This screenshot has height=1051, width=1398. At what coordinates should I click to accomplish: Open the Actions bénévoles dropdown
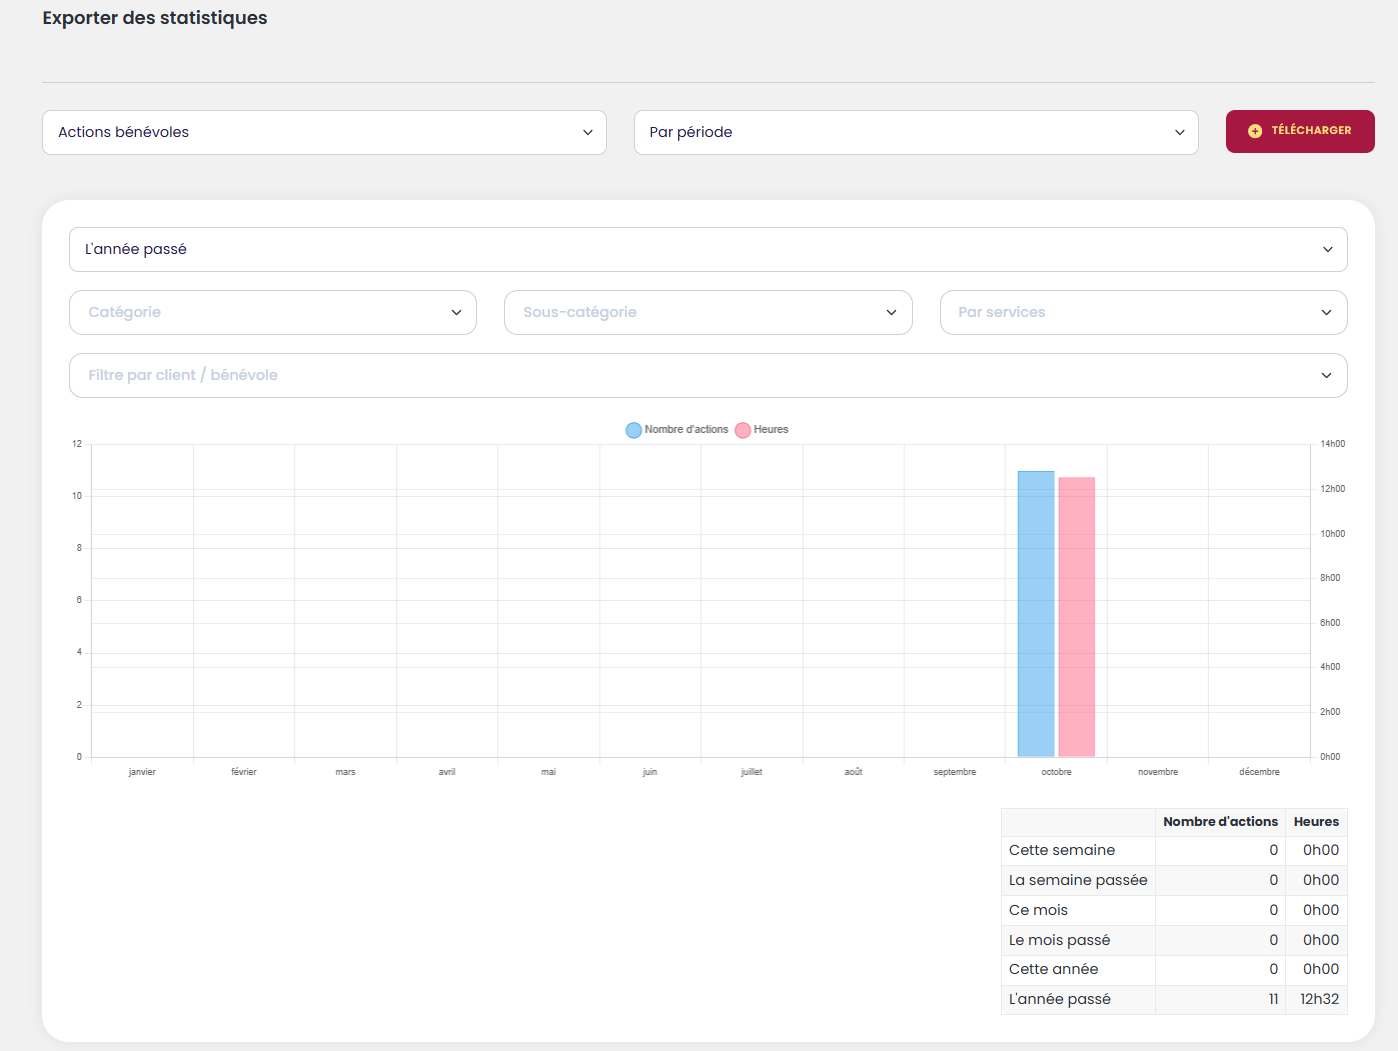[x=324, y=132]
